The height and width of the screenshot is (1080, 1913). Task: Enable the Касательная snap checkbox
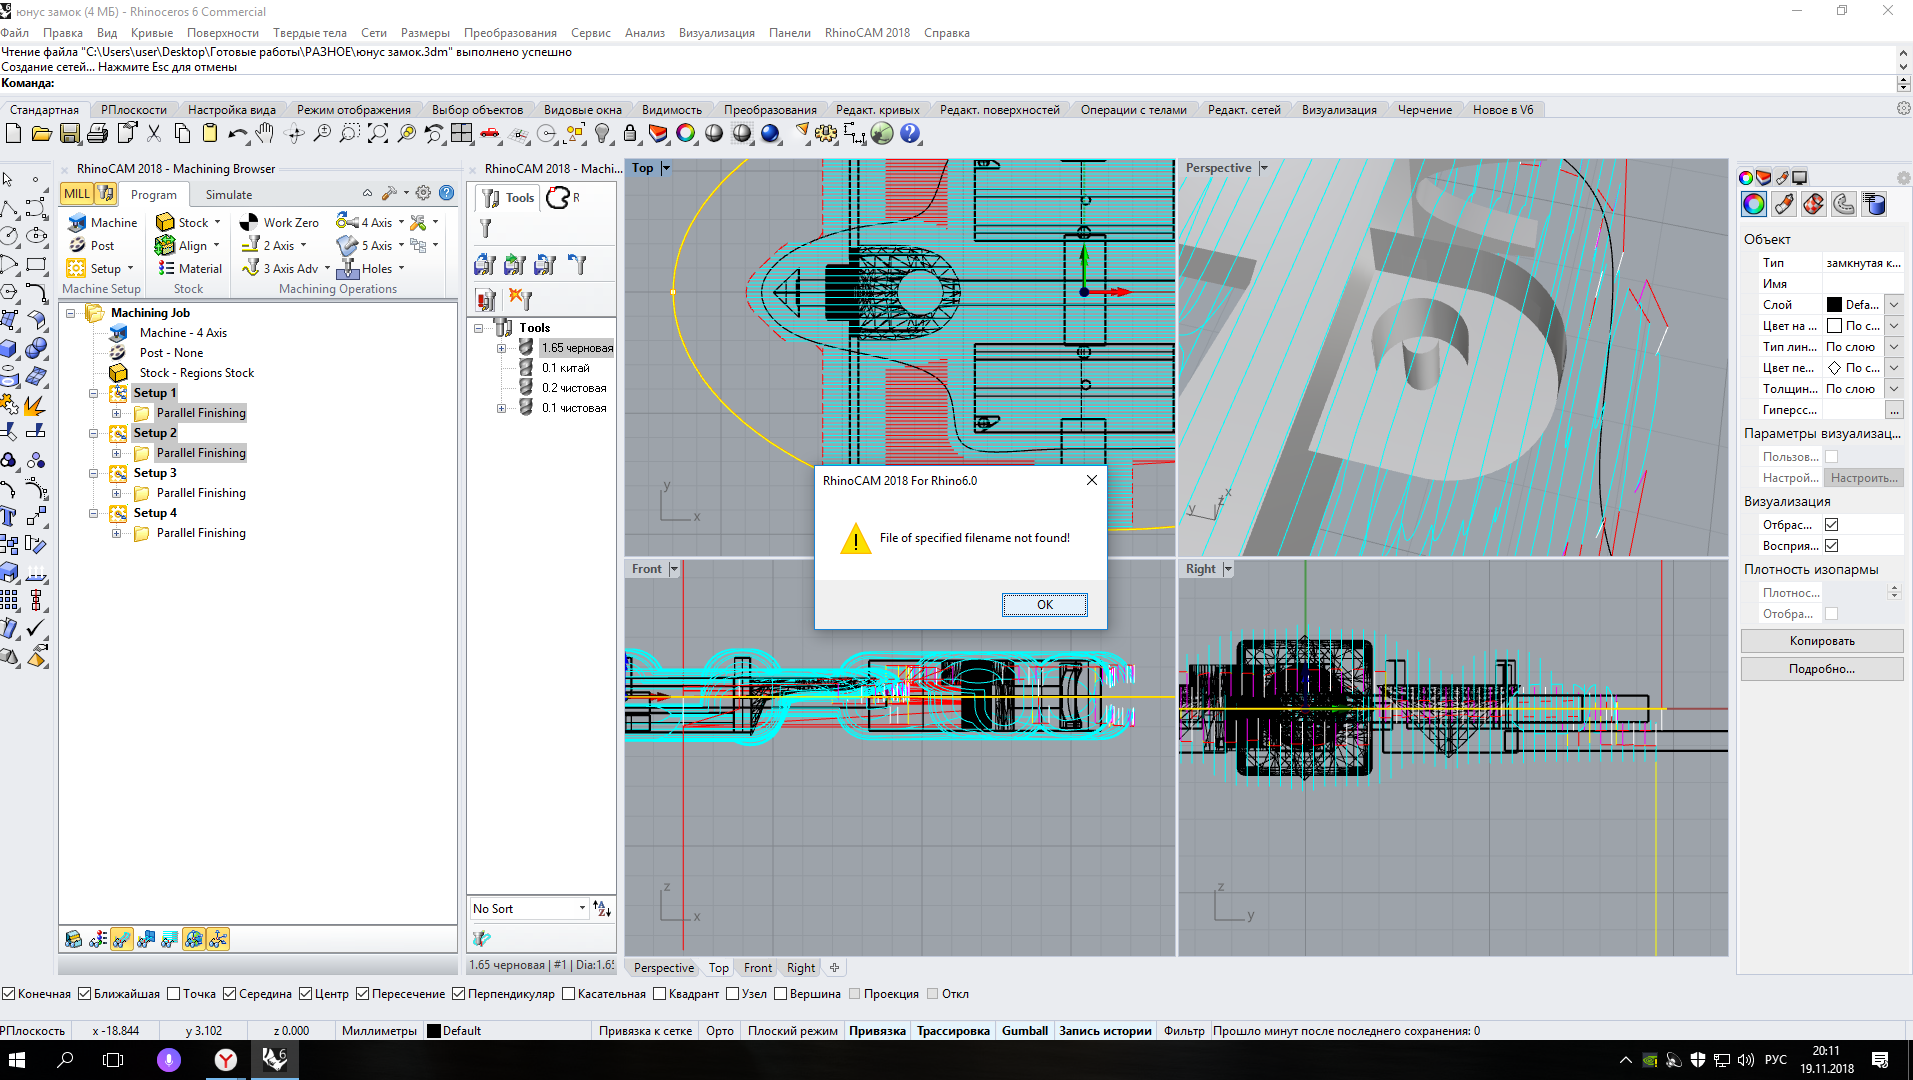click(x=569, y=994)
